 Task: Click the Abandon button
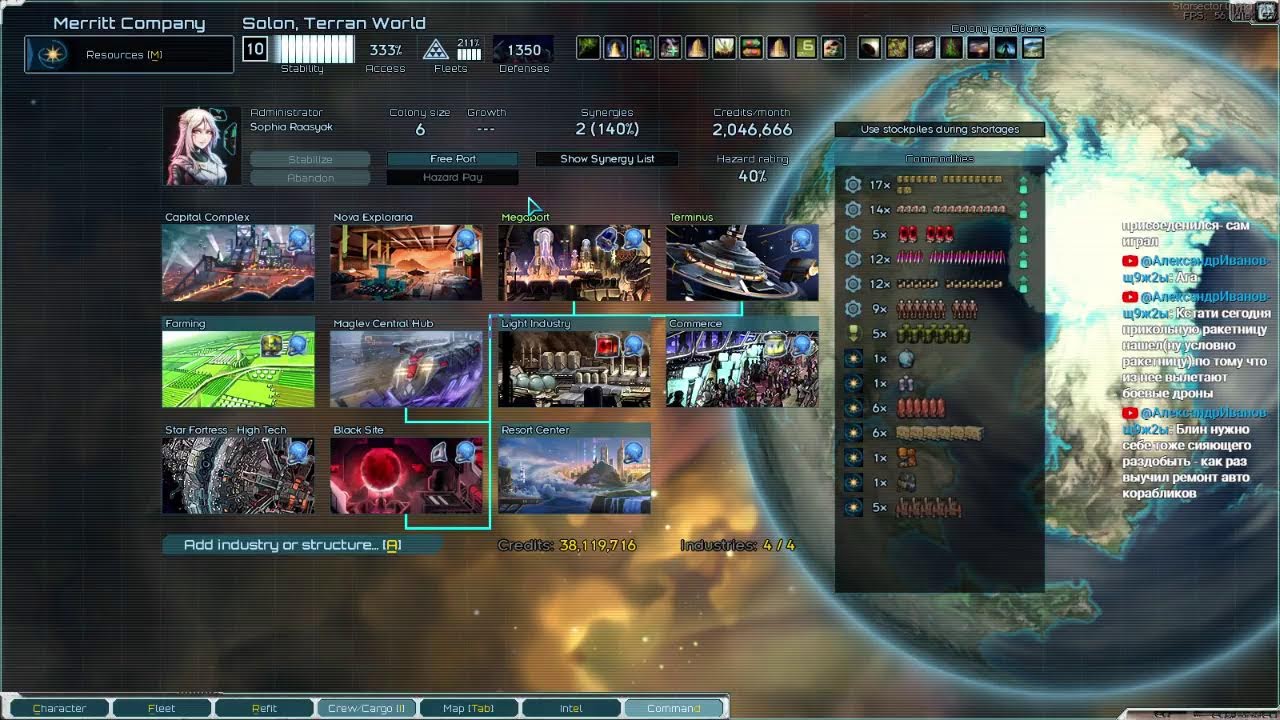pos(310,177)
